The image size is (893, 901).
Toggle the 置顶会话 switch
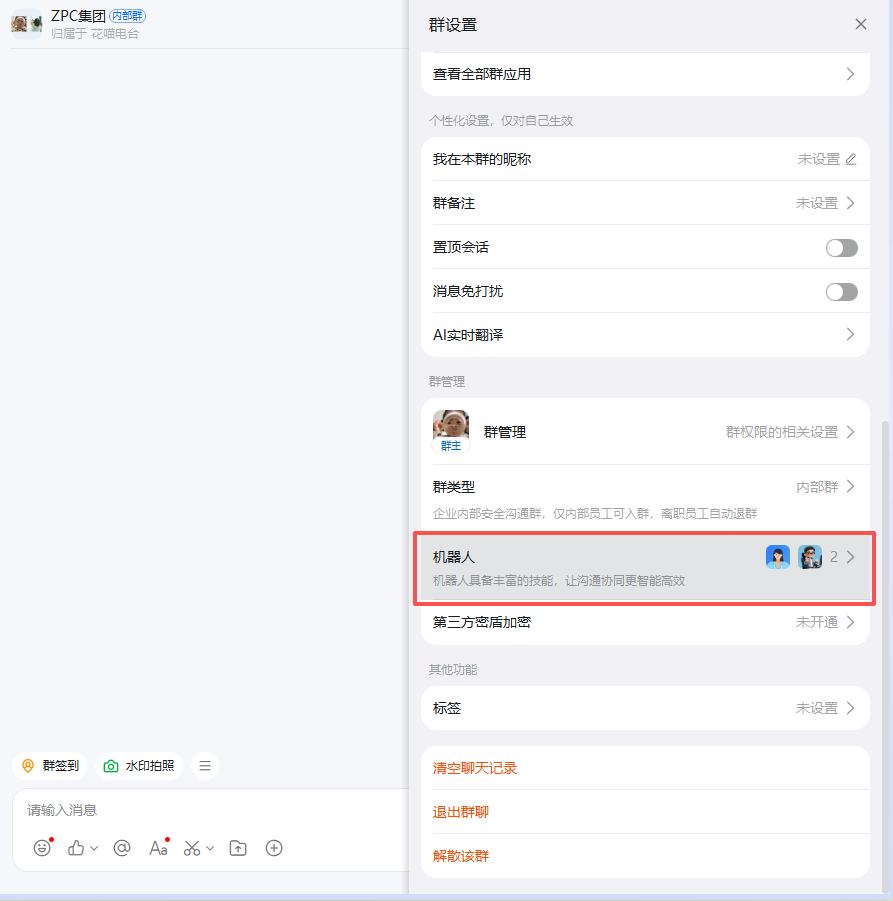point(841,248)
